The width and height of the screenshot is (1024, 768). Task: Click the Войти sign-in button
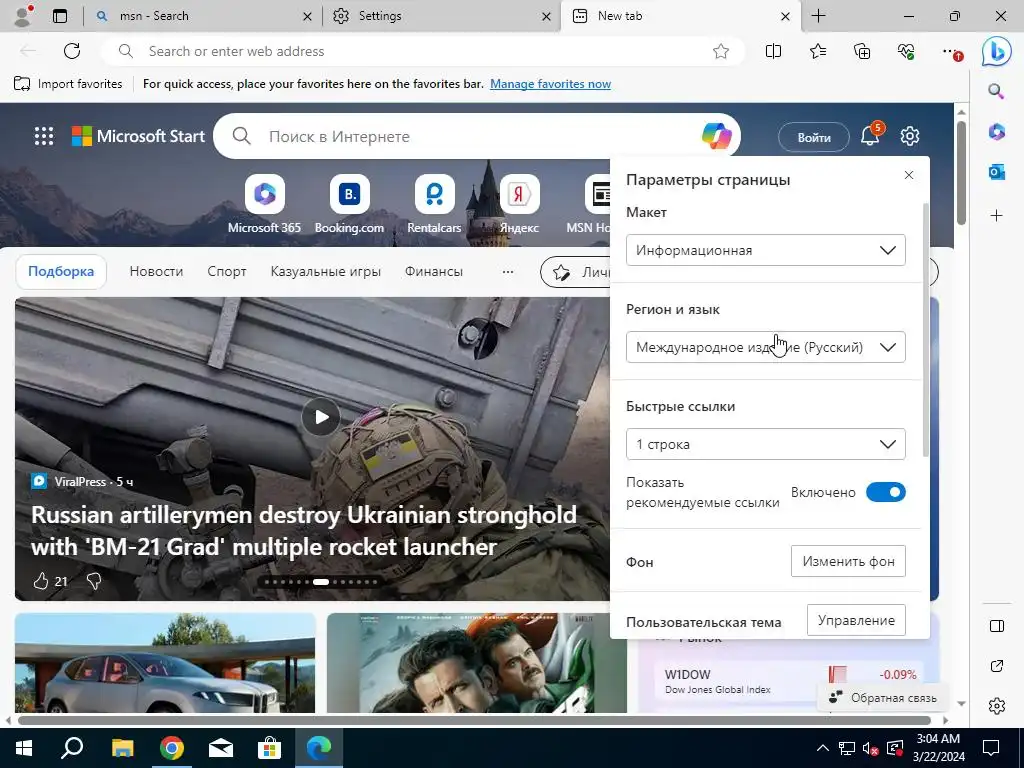point(814,137)
